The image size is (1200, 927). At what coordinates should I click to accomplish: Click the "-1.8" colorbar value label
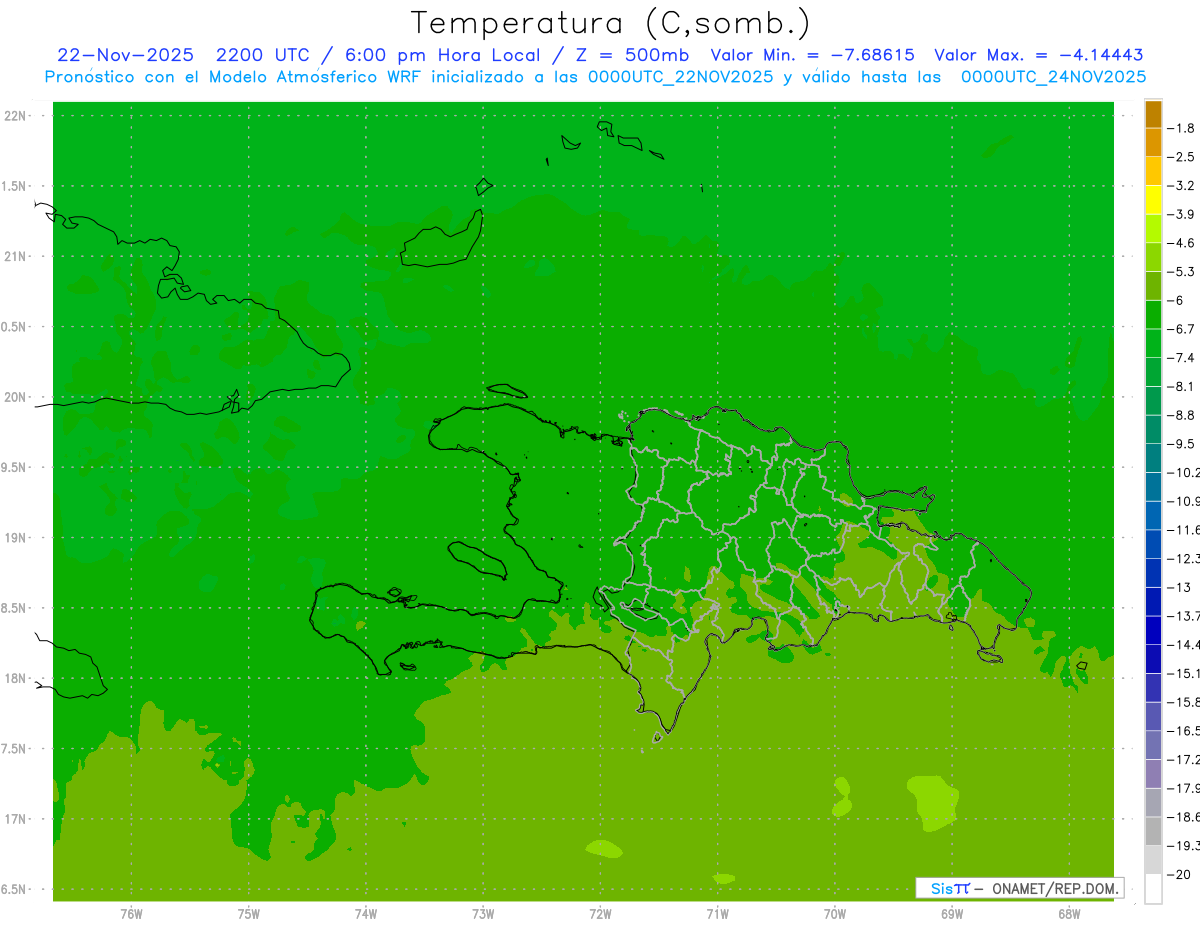pos(1183,128)
